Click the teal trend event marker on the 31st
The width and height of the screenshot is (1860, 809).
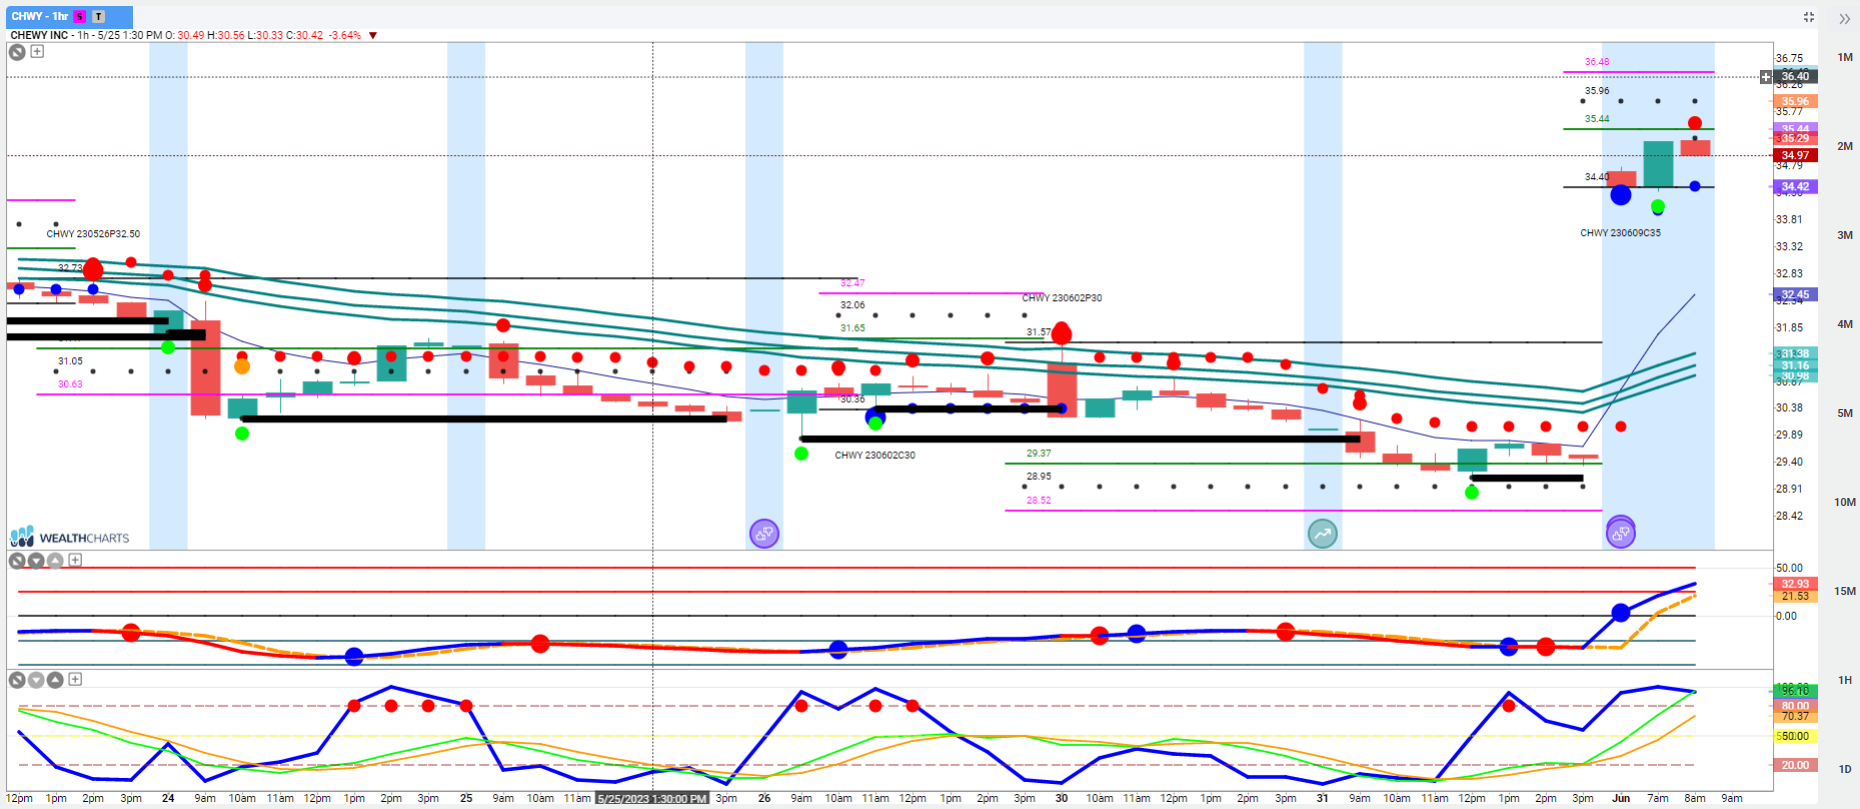point(1322,533)
